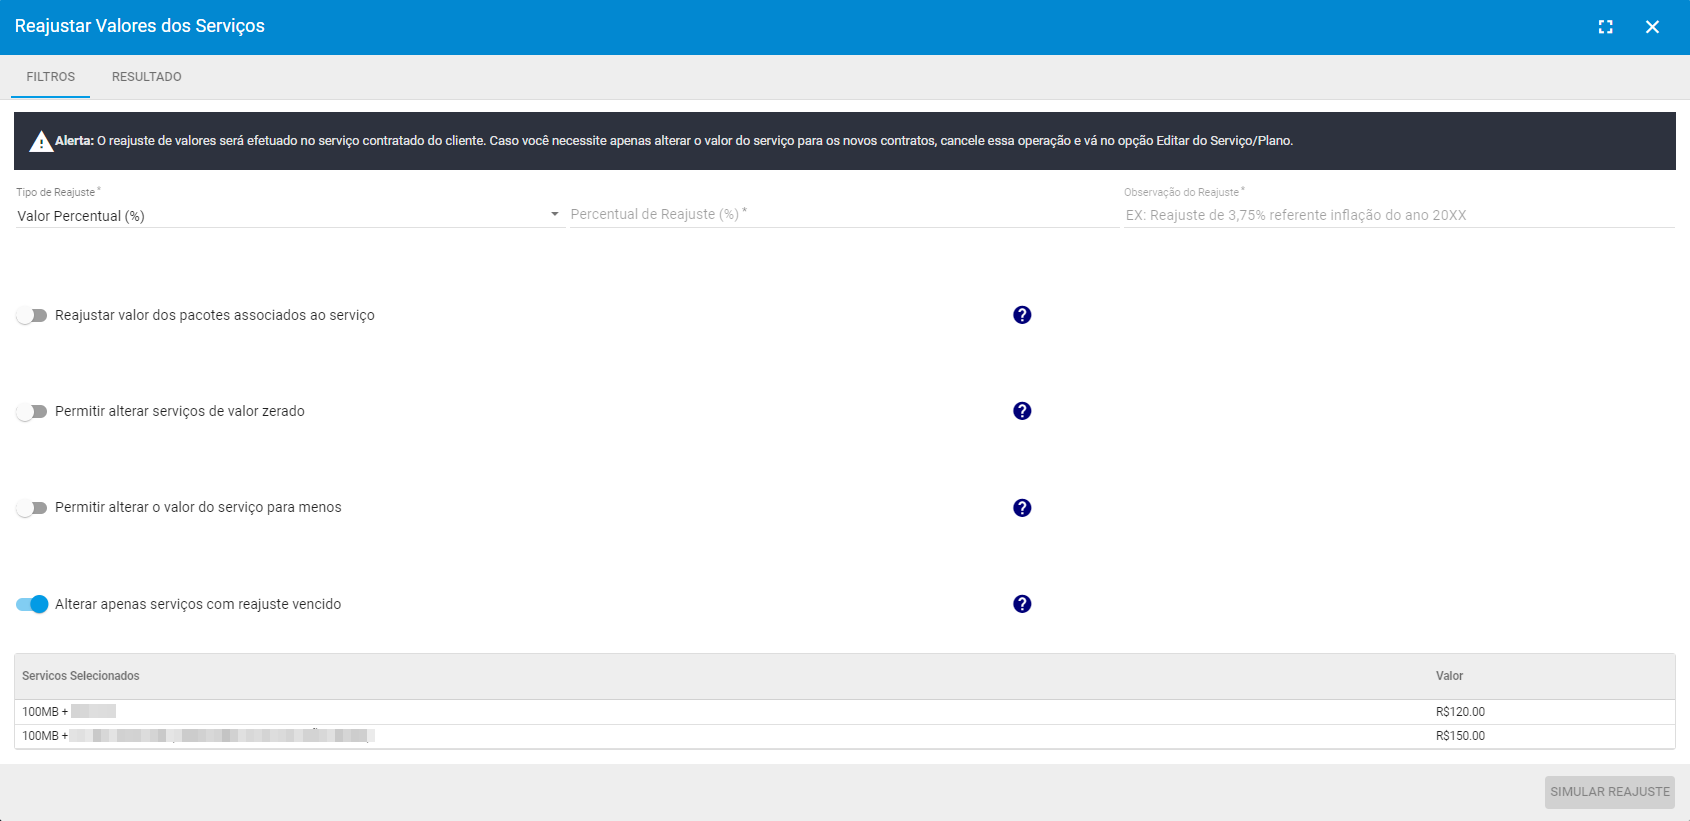Select the R$120.00 value cell

point(1460,712)
